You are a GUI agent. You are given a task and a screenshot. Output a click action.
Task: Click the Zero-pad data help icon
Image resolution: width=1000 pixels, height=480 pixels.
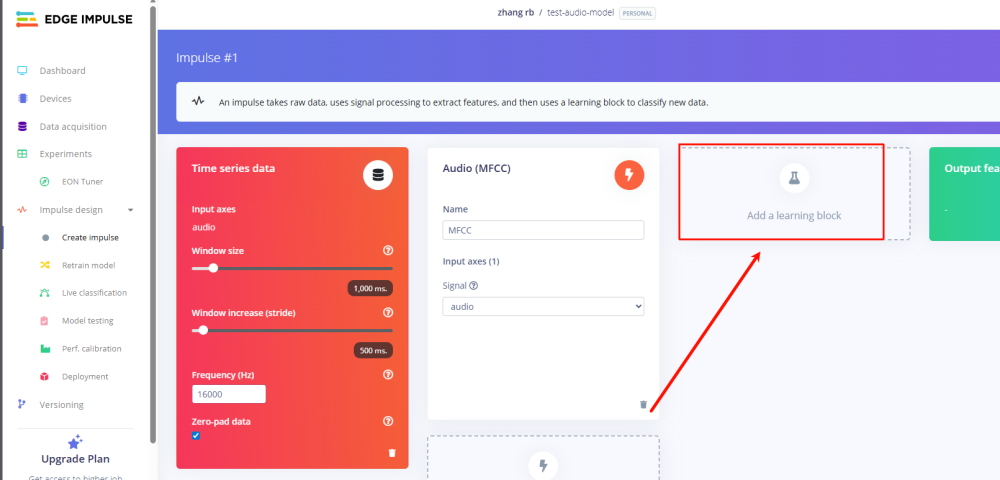(388, 422)
